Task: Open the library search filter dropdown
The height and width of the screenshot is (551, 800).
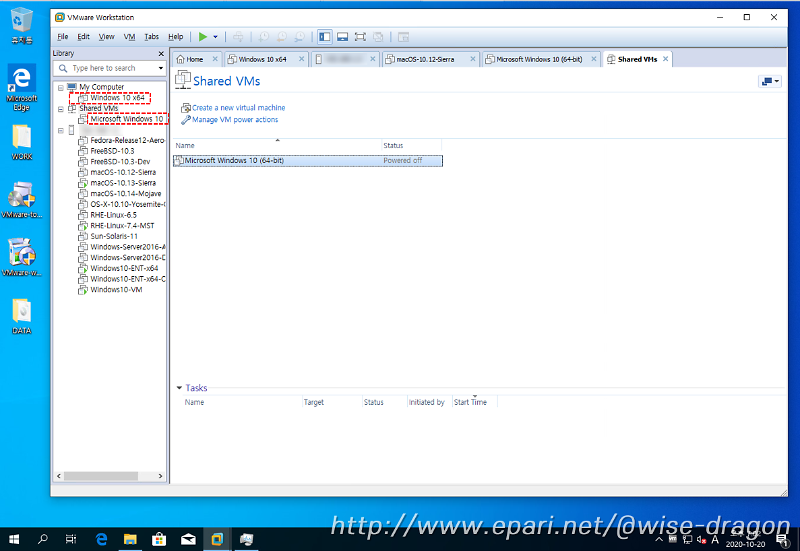Action: tap(161, 68)
